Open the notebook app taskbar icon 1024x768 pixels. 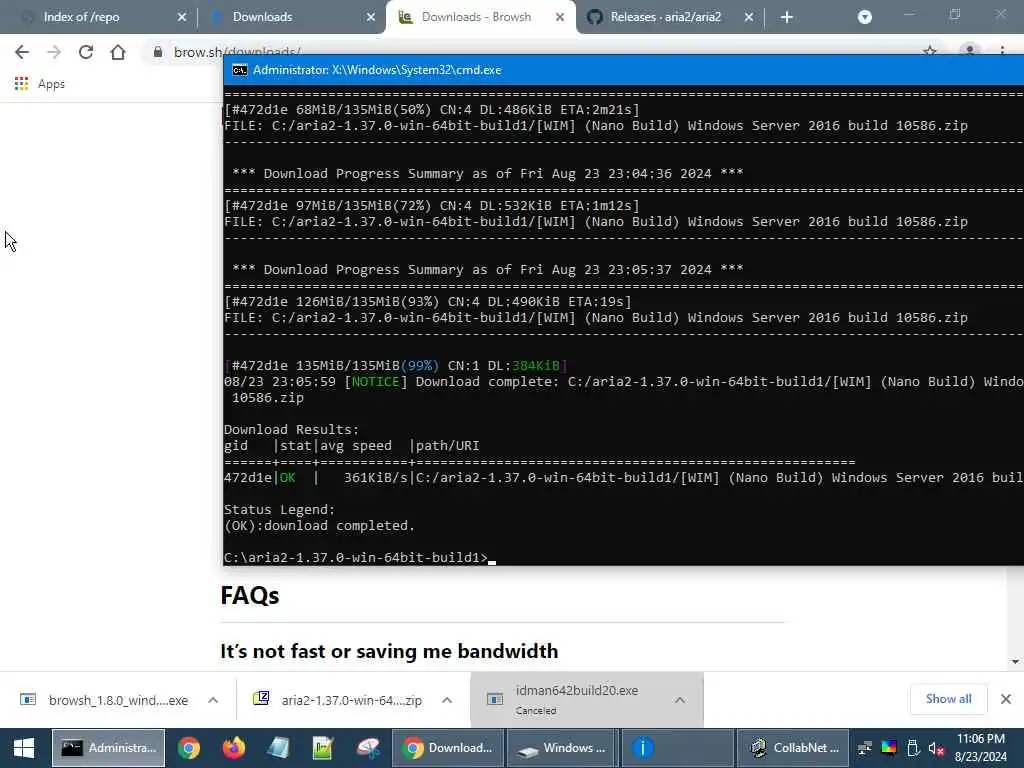pyautogui.click(x=278, y=748)
